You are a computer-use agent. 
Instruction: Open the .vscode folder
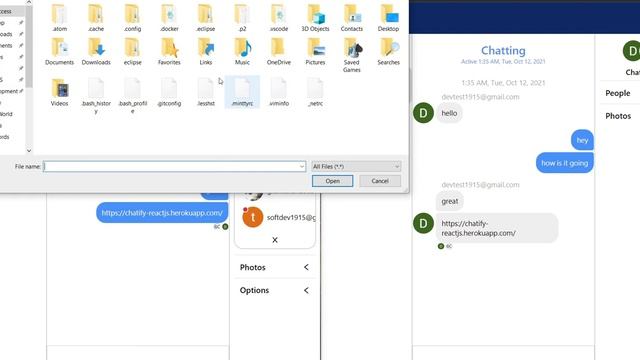click(x=279, y=18)
